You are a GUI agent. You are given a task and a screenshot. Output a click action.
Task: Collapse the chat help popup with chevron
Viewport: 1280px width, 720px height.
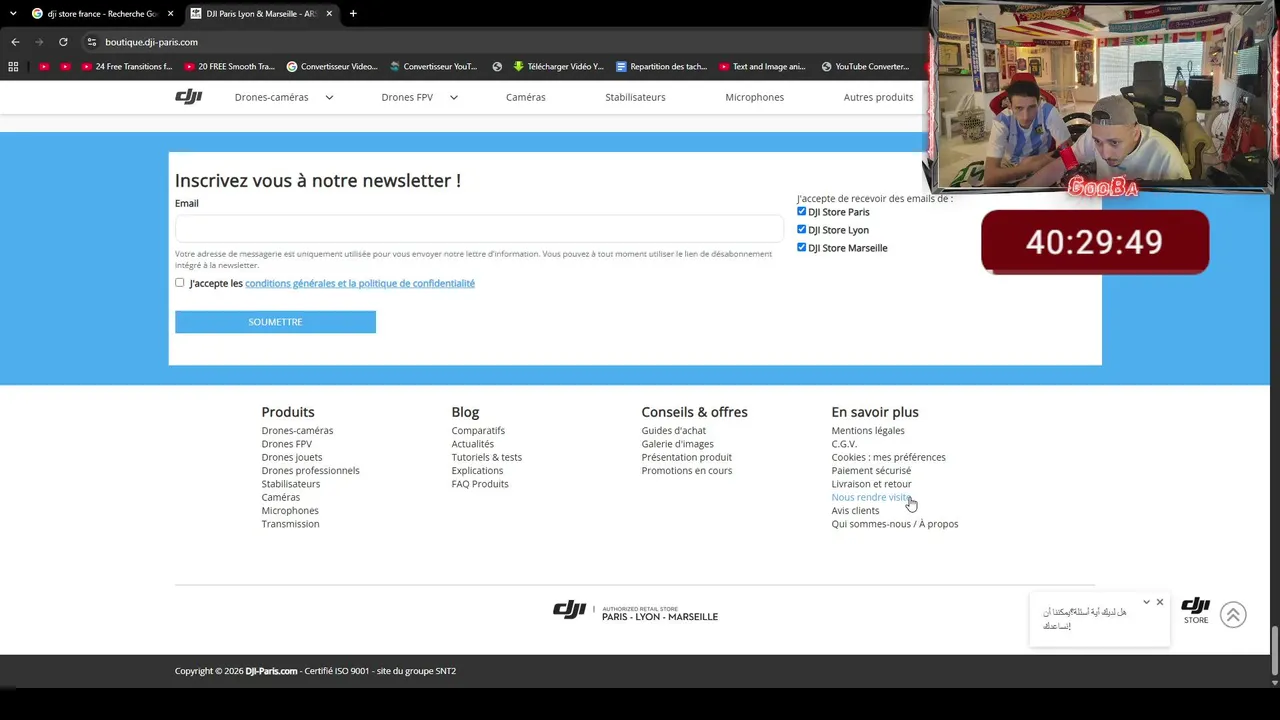point(1146,602)
